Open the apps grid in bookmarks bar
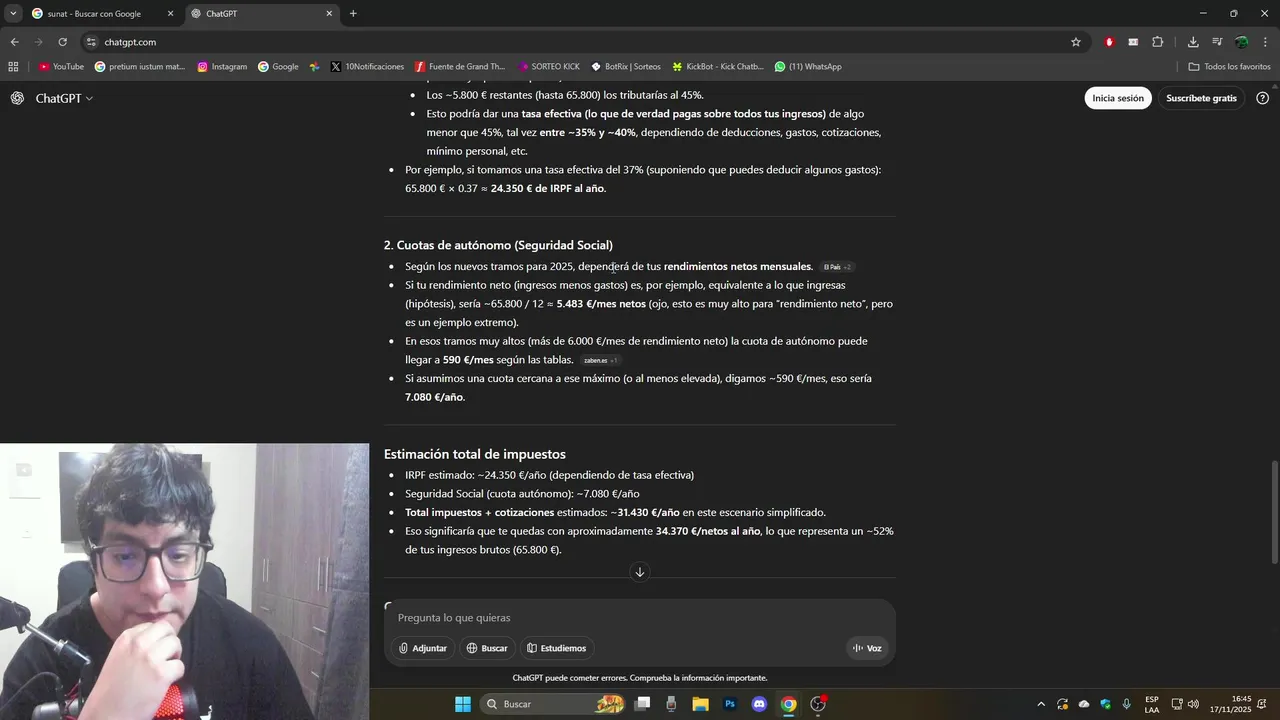 (13, 67)
